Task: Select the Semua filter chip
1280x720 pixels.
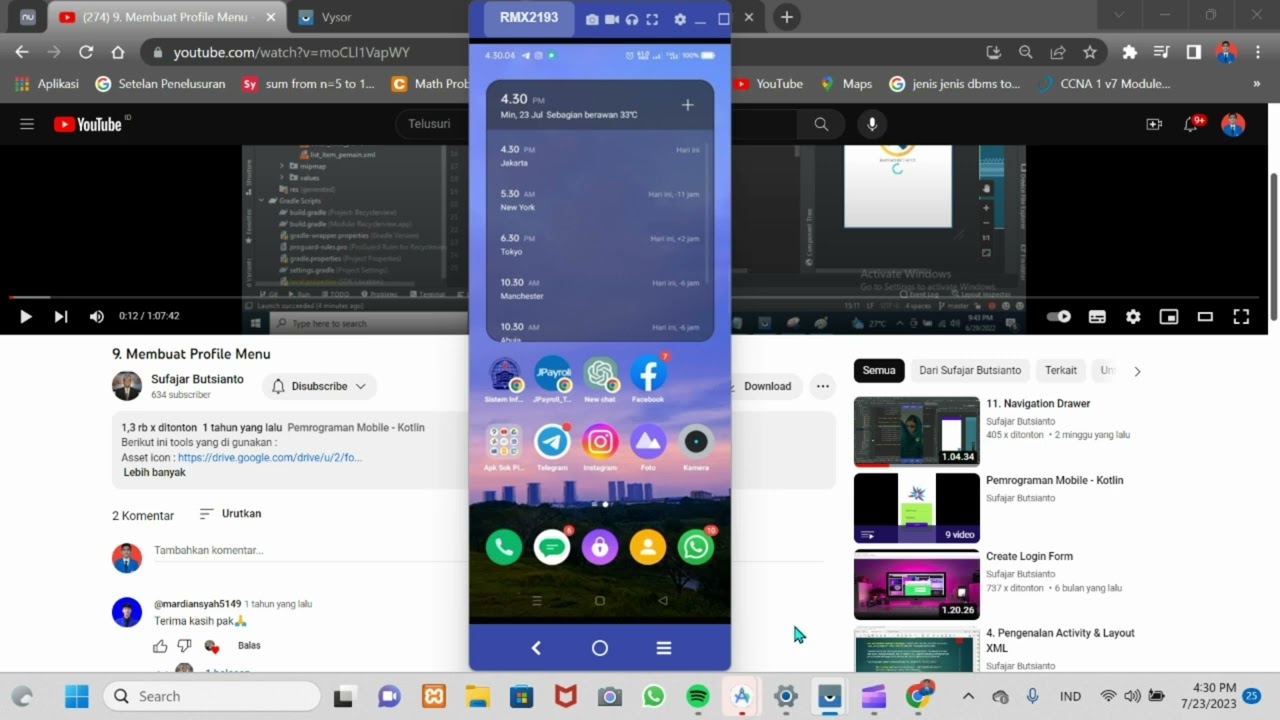Action: (x=879, y=370)
